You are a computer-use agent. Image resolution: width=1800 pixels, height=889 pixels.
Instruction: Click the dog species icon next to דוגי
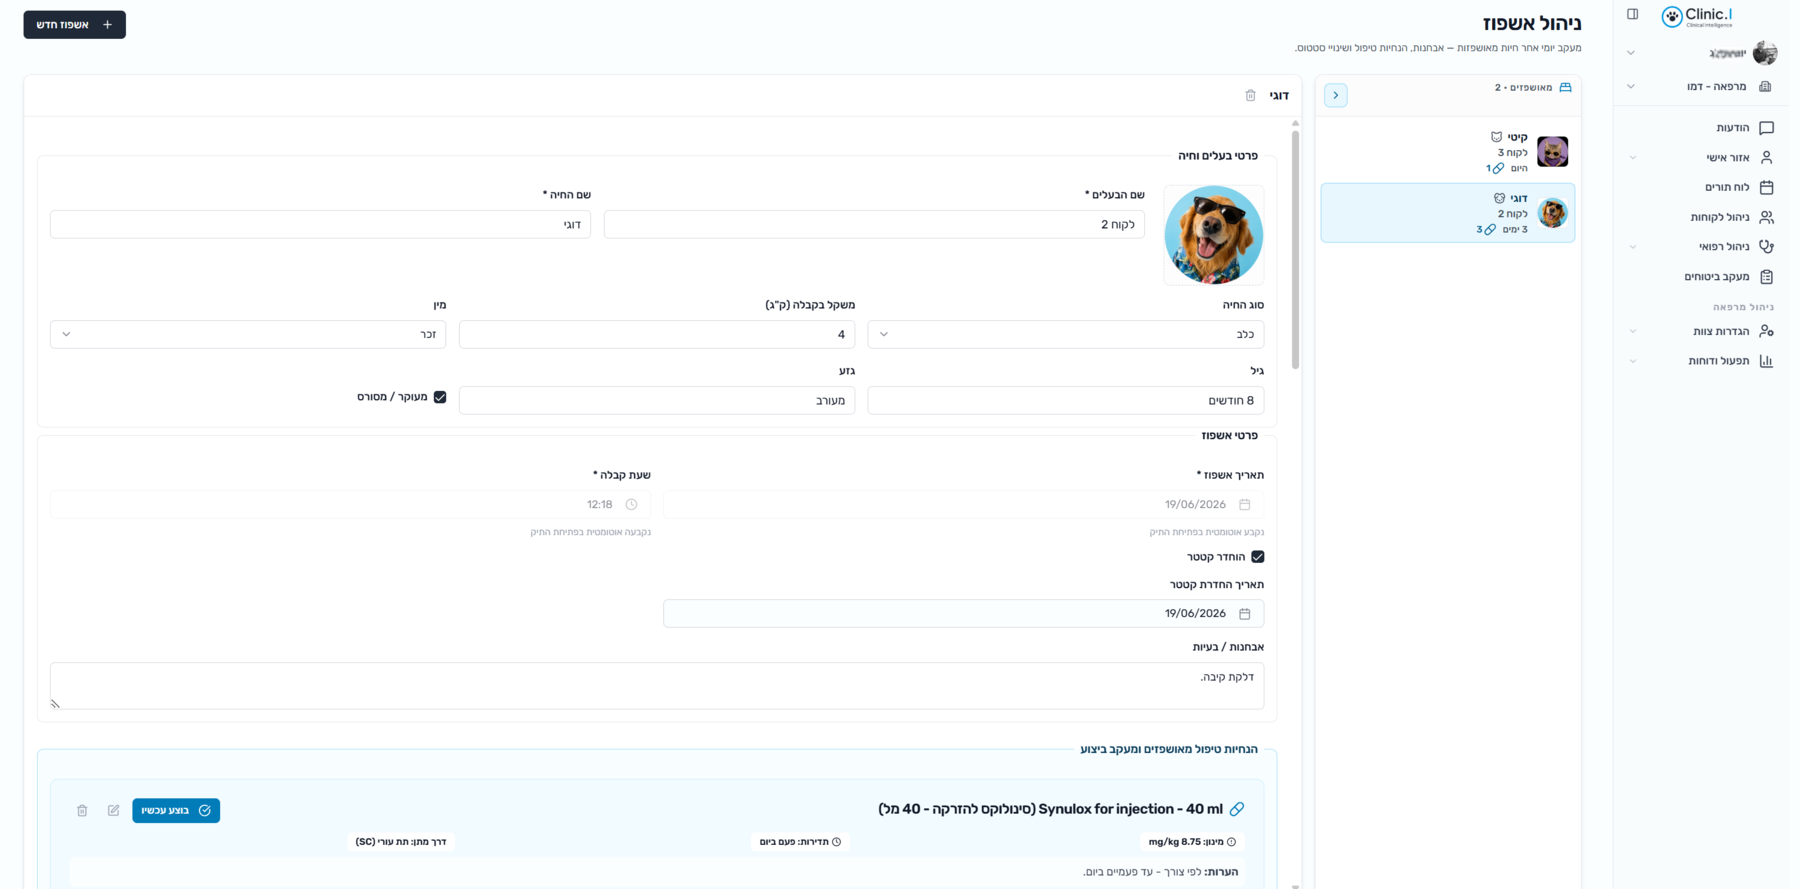pos(1499,198)
